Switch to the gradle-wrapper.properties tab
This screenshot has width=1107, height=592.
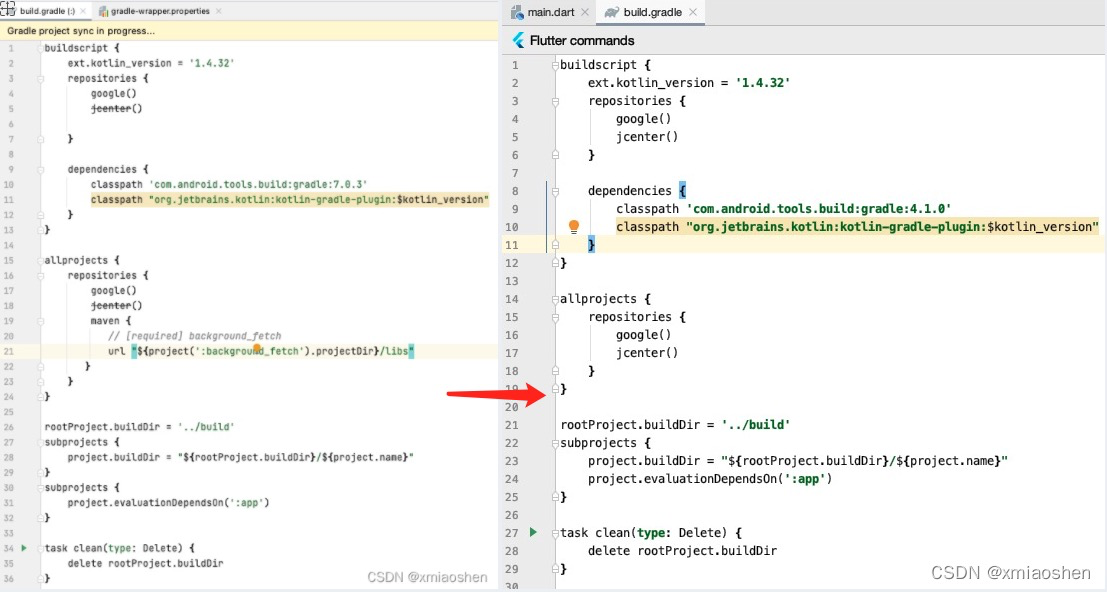[x=160, y=13]
